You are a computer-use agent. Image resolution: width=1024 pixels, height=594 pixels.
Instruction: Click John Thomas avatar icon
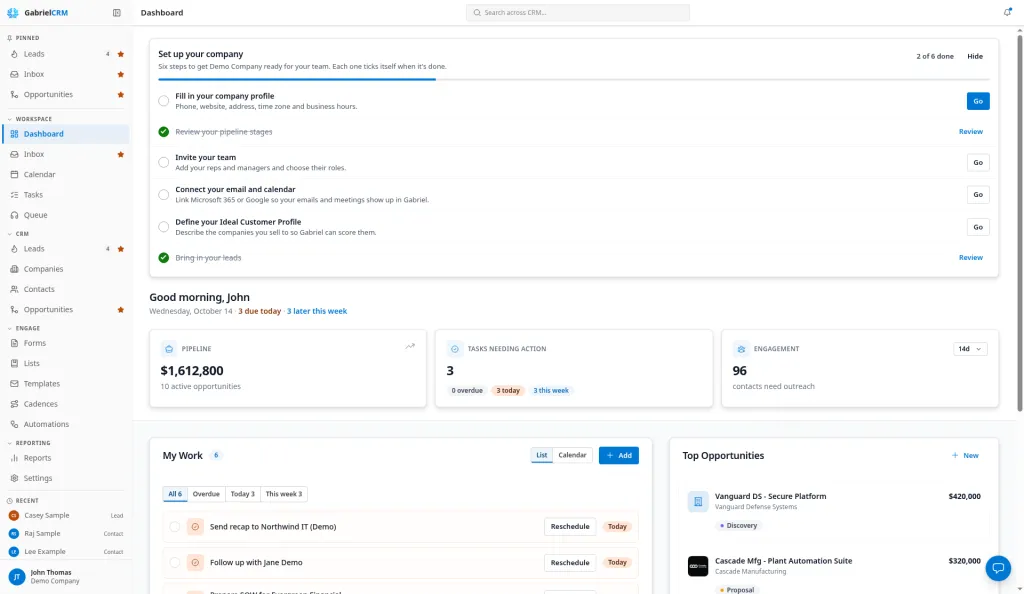(x=16, y=576)
